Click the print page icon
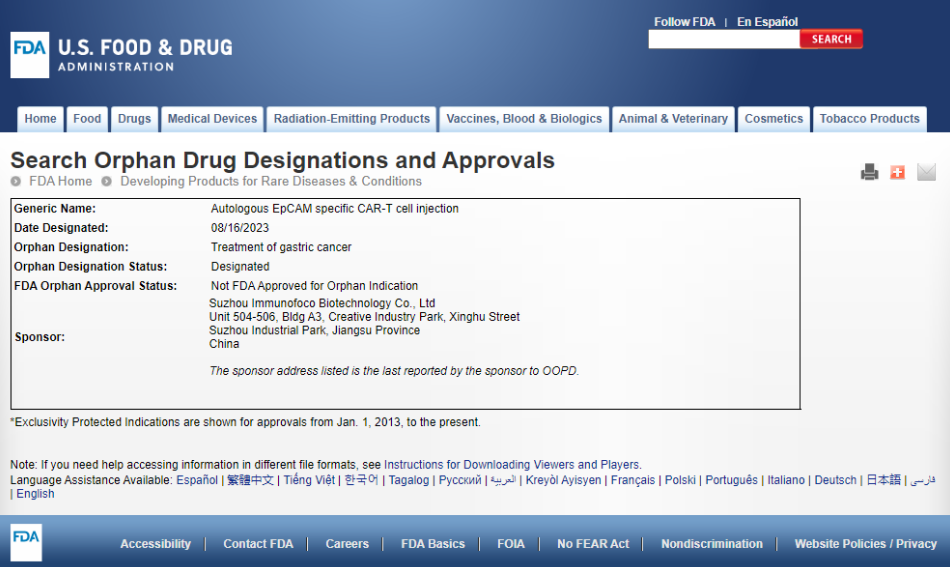The height and width of the screenshot is (567, 950). pyautogui.click(x=869, y=172)
